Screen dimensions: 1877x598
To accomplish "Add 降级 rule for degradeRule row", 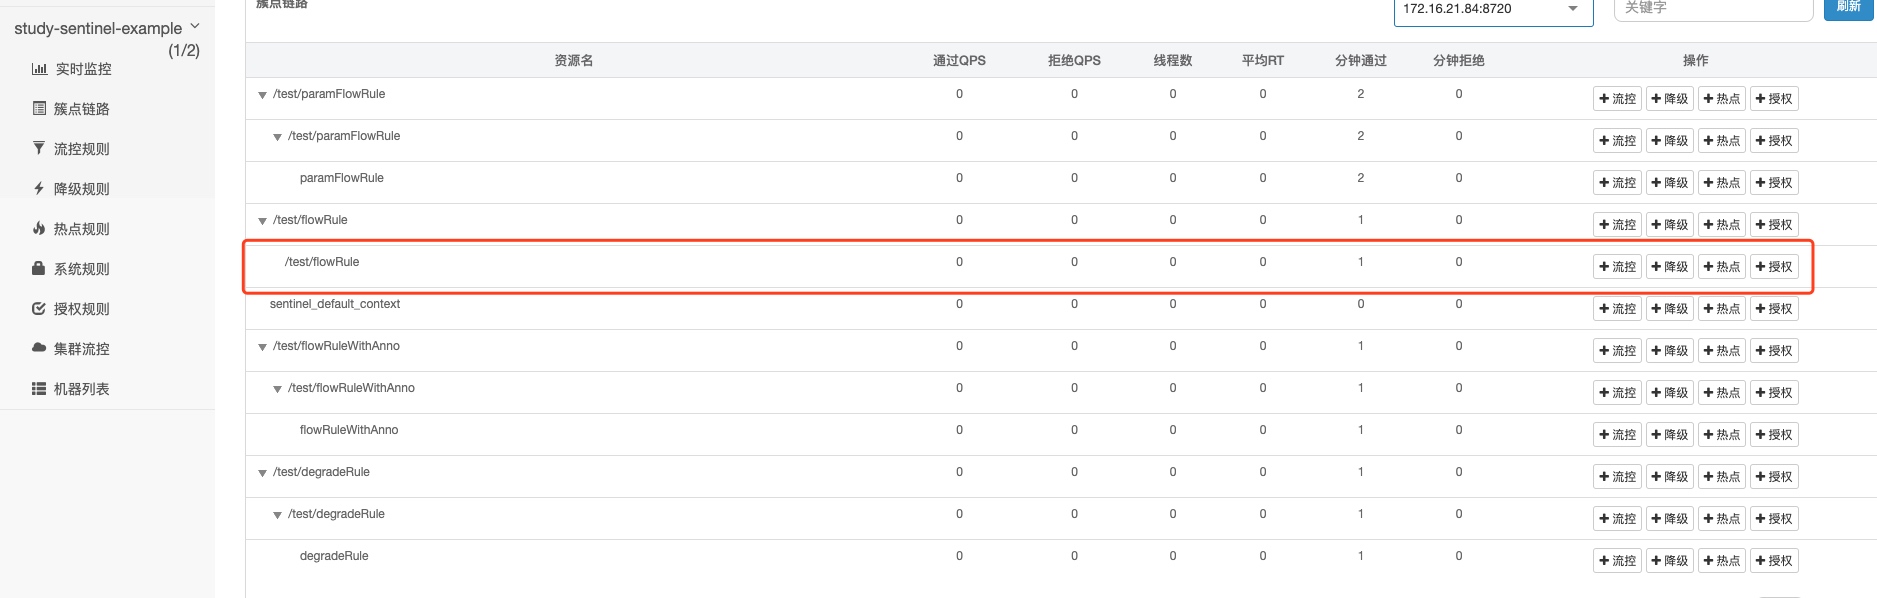I will coord(1670,561).
